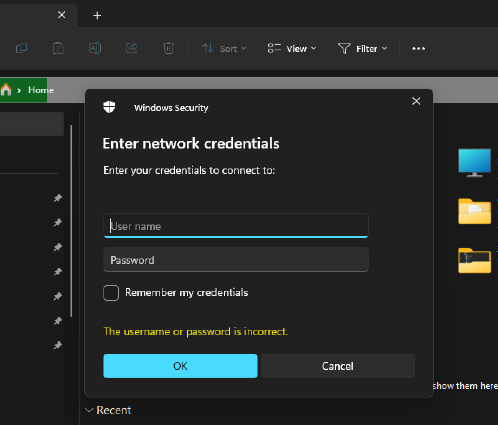Click the last pin icon in sidebar
498x425 pixels.
[58, 345]
